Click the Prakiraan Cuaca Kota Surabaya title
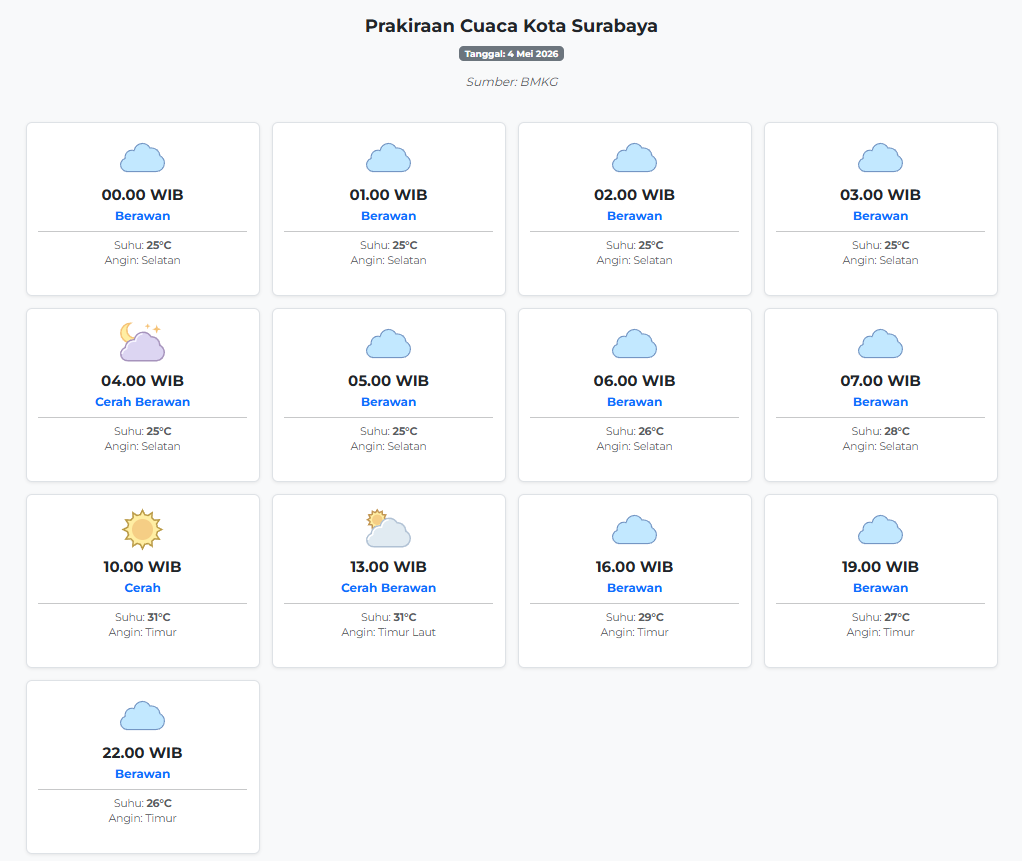Viewport: 1022px width, 861px height. click(x=511, y=25)
